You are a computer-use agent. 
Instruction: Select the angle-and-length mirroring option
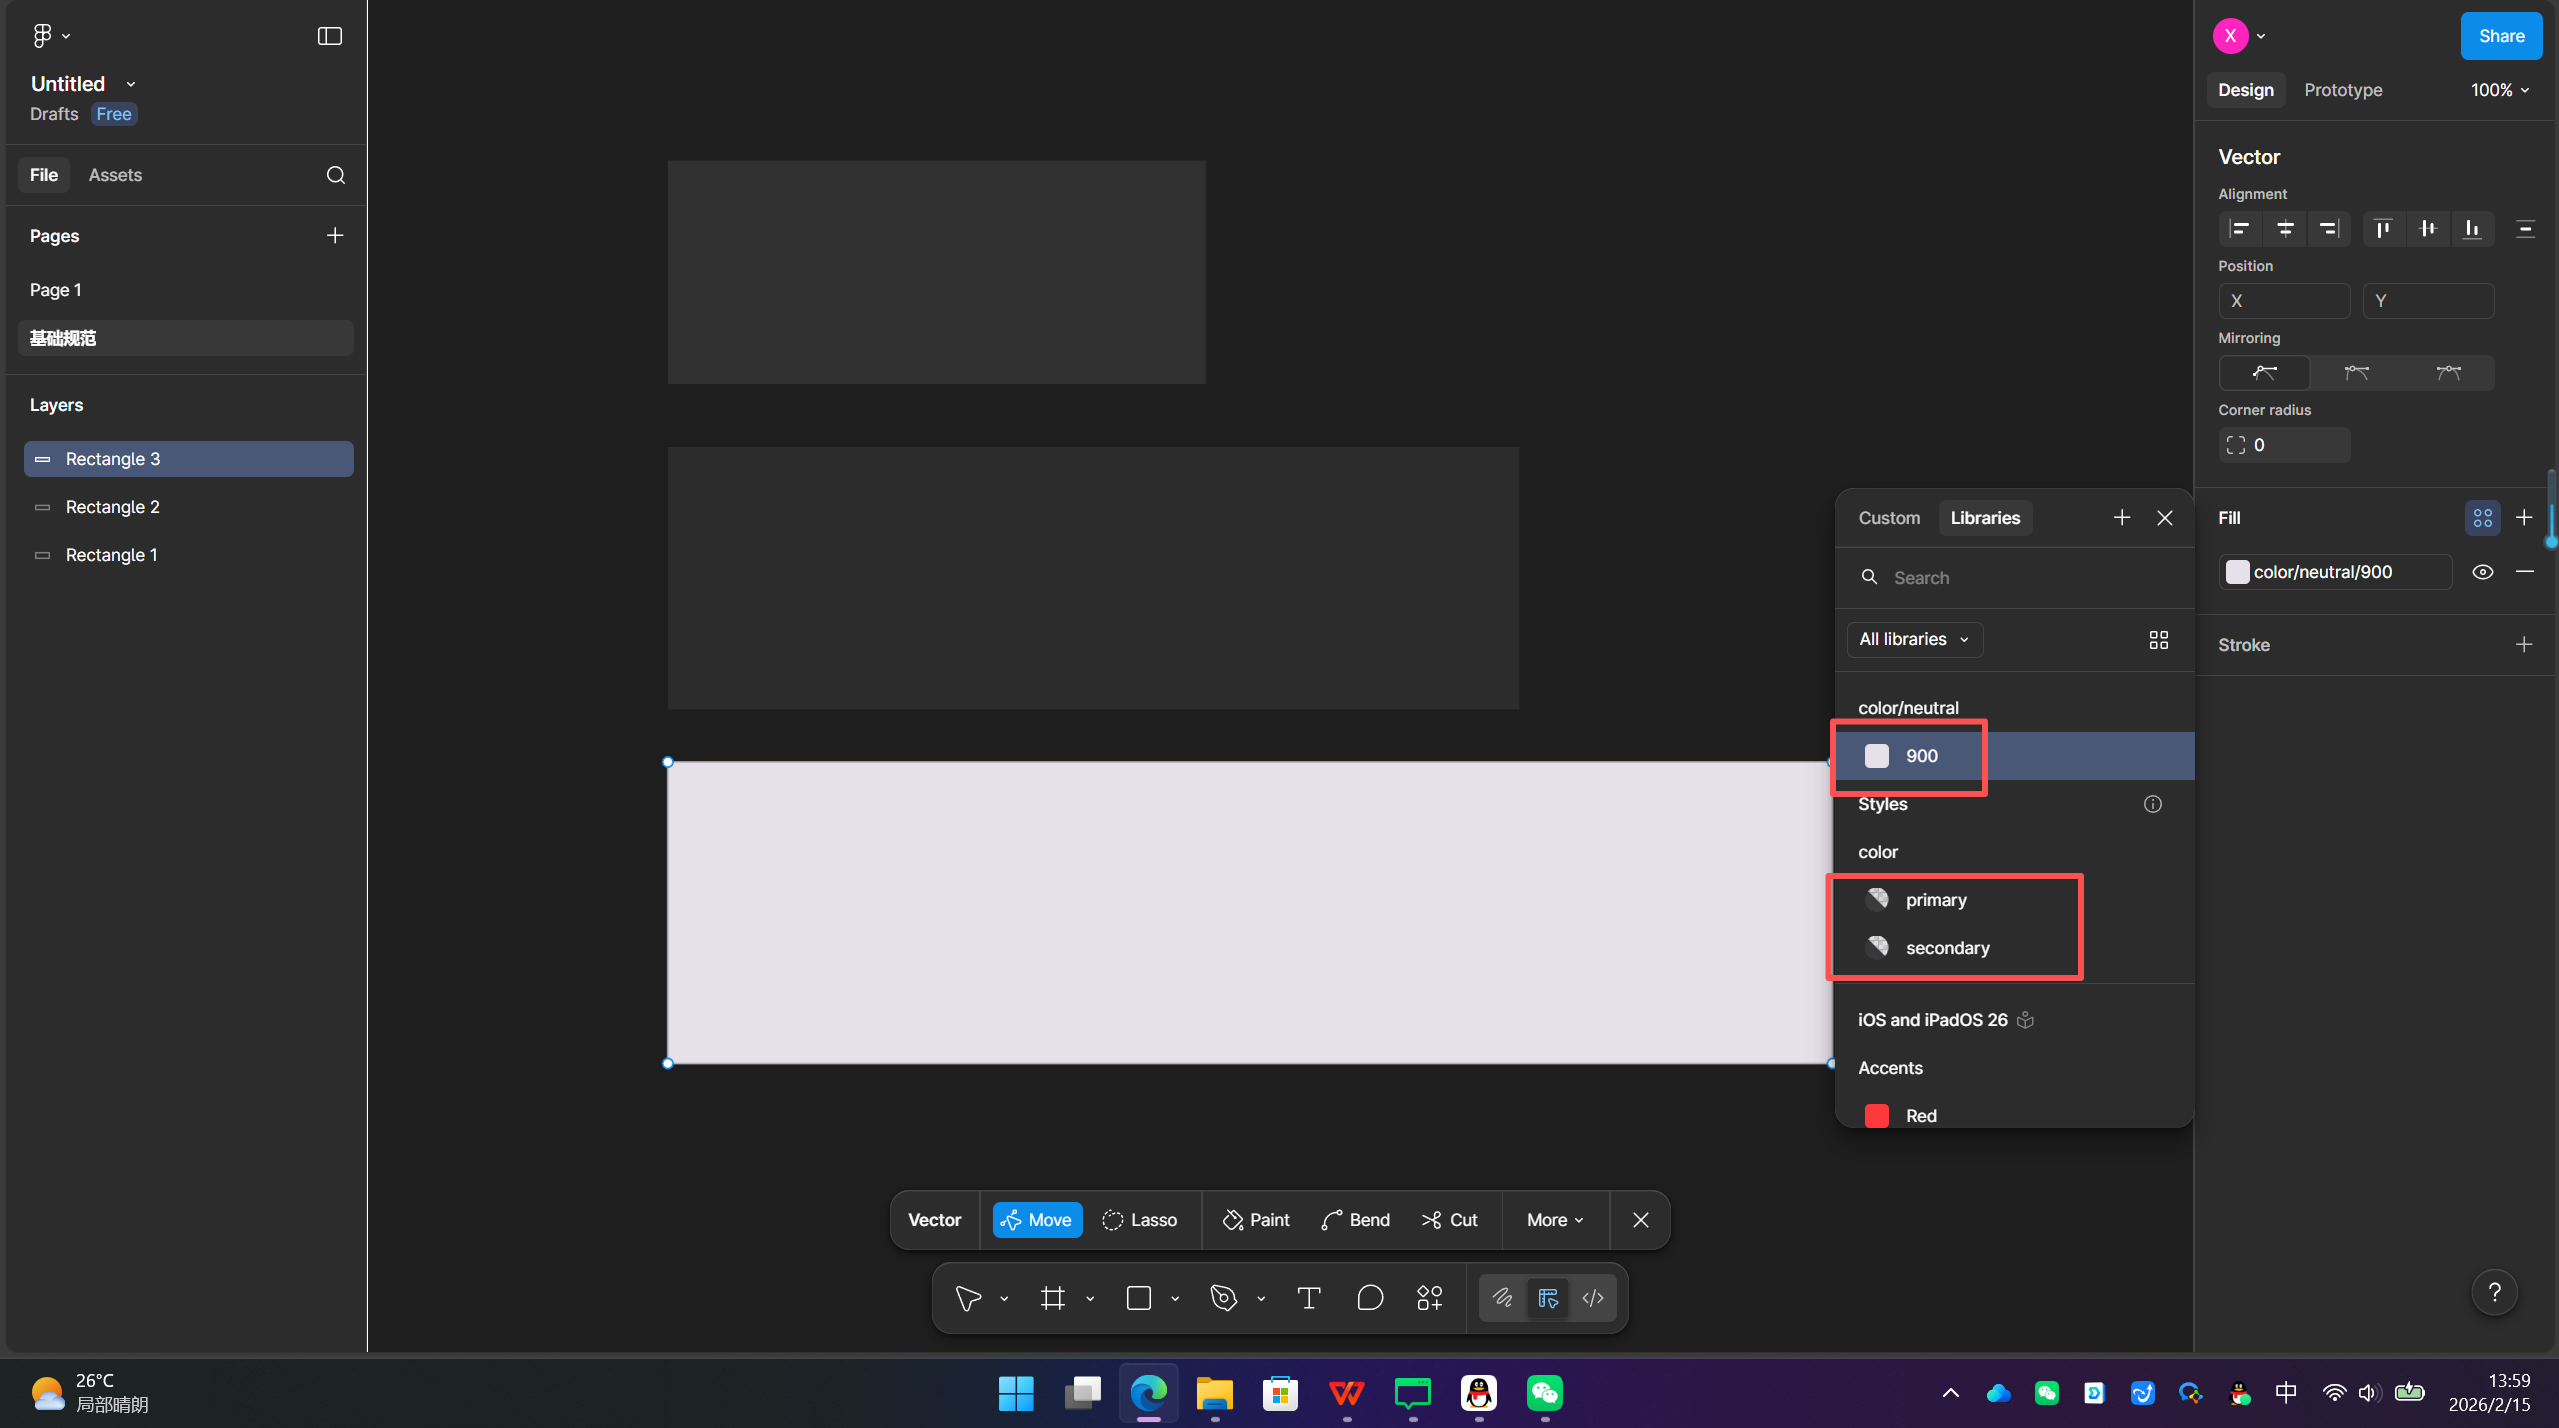(2448, 373)
